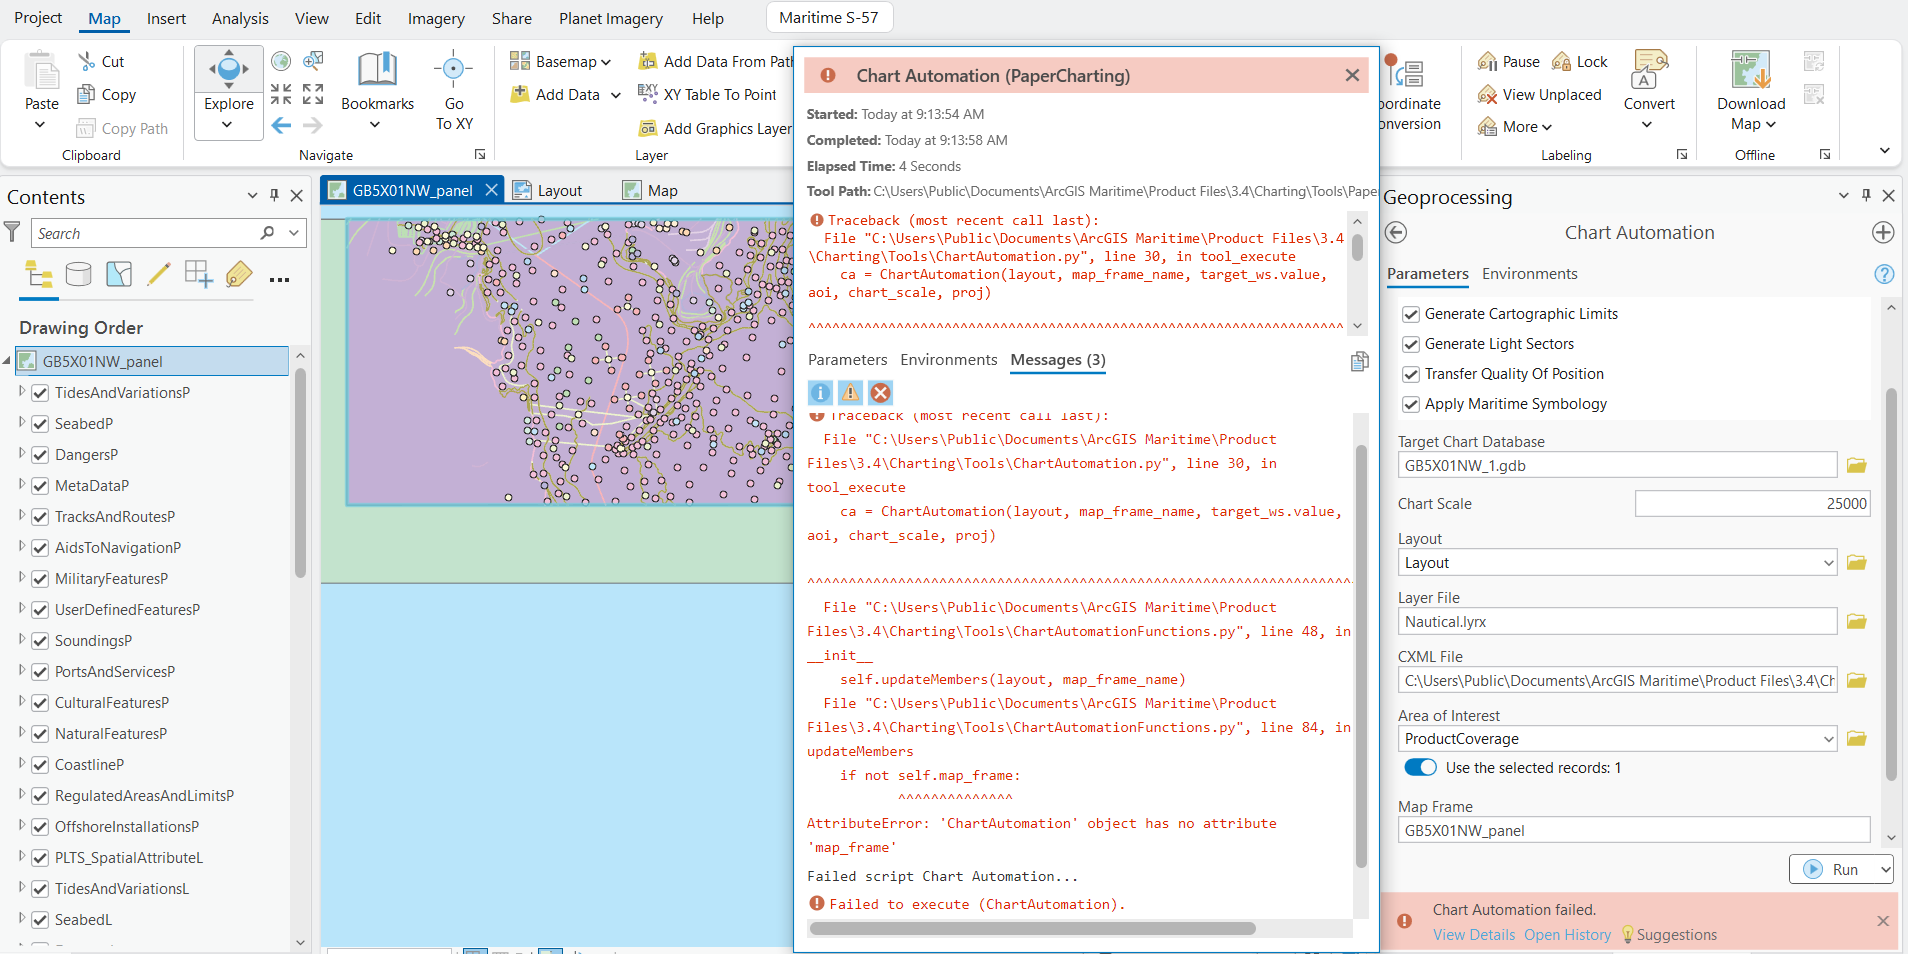Viewport: 1908px width, 954px height.
Task: Browse for a Target Chart Database
Action: (1857, 465)
